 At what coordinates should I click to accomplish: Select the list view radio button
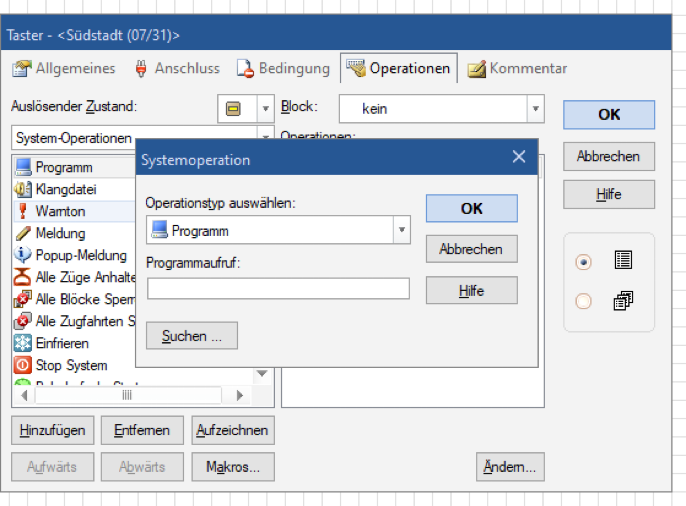pos(583,262)
